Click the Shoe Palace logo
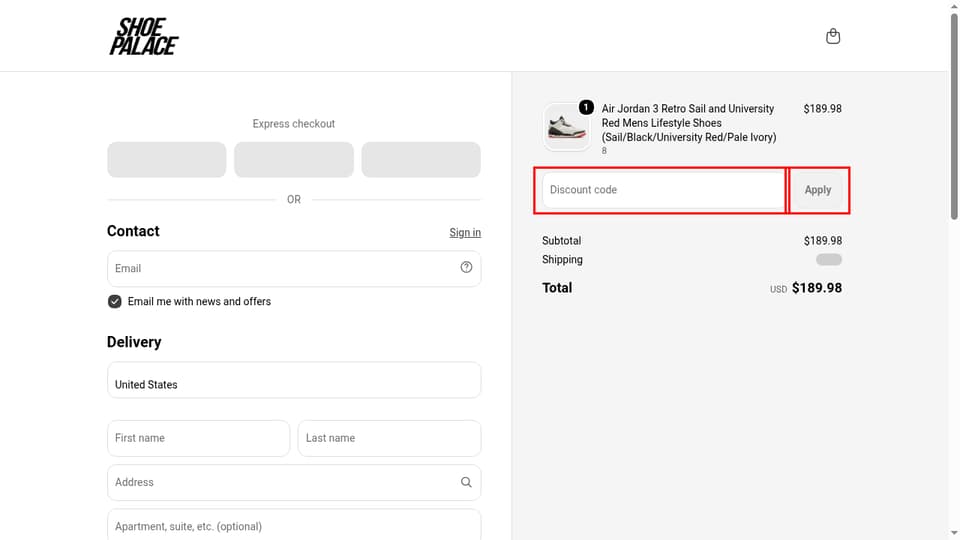960x540 pixels. coord(144,37)
